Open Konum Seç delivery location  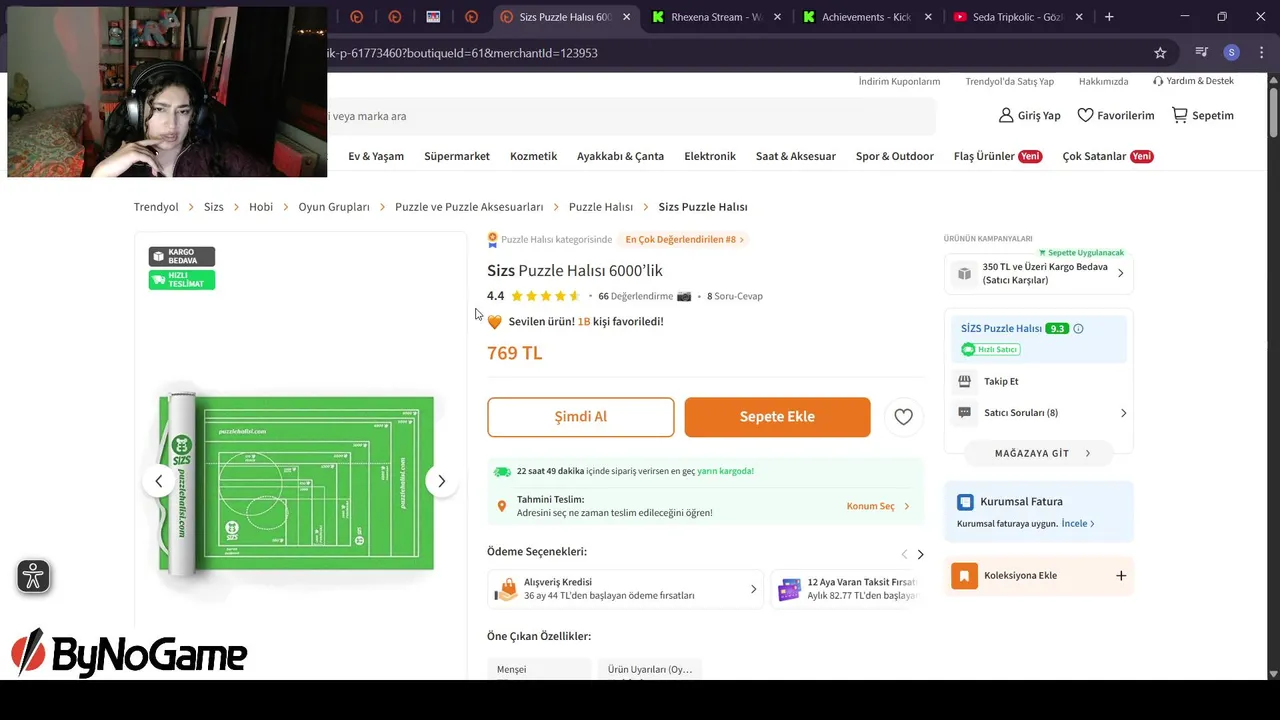click(x=878, y=506)
